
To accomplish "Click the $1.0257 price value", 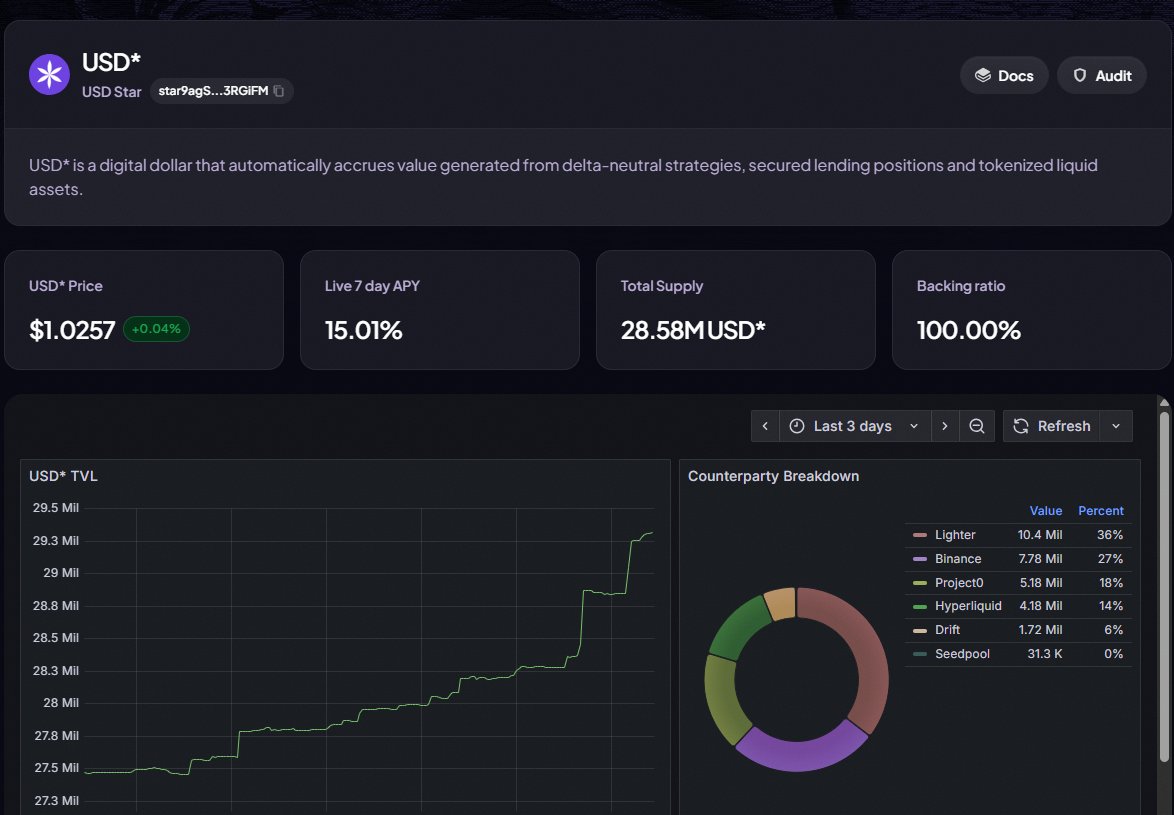I will pyautogui.click(x=72, y=330).
